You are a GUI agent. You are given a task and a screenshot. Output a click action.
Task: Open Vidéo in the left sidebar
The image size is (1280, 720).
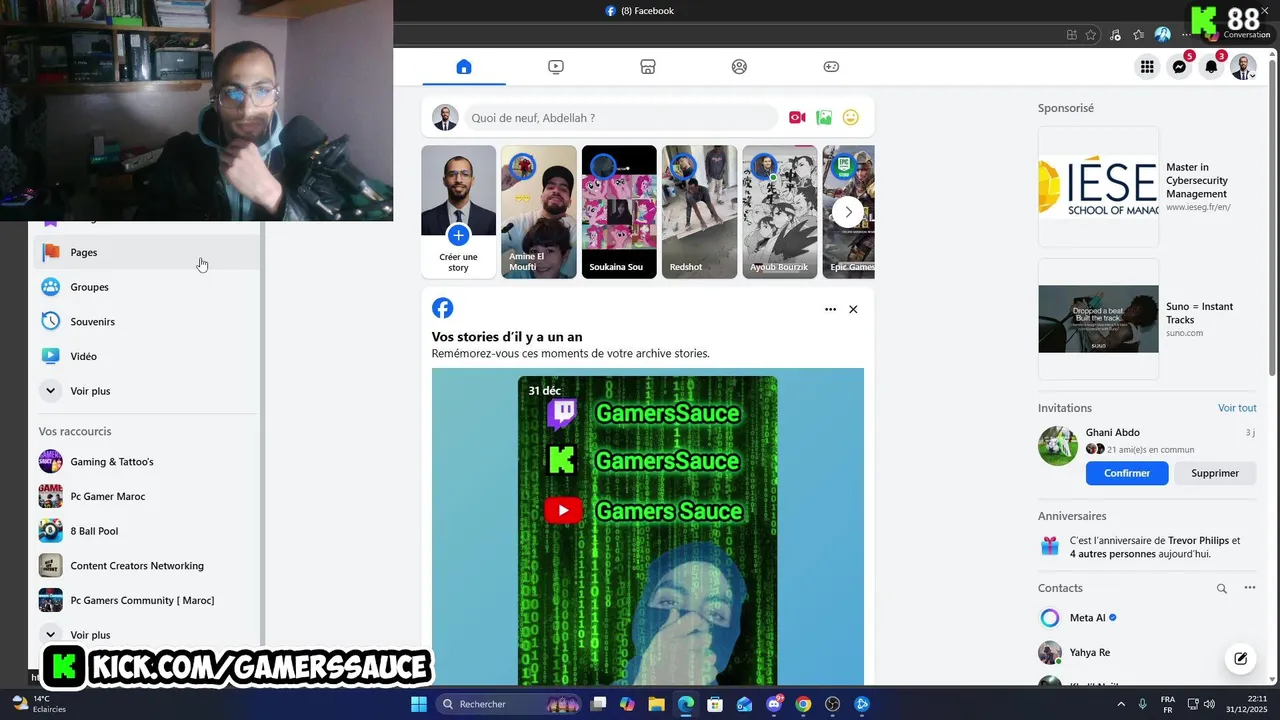[x=147, y=356]
